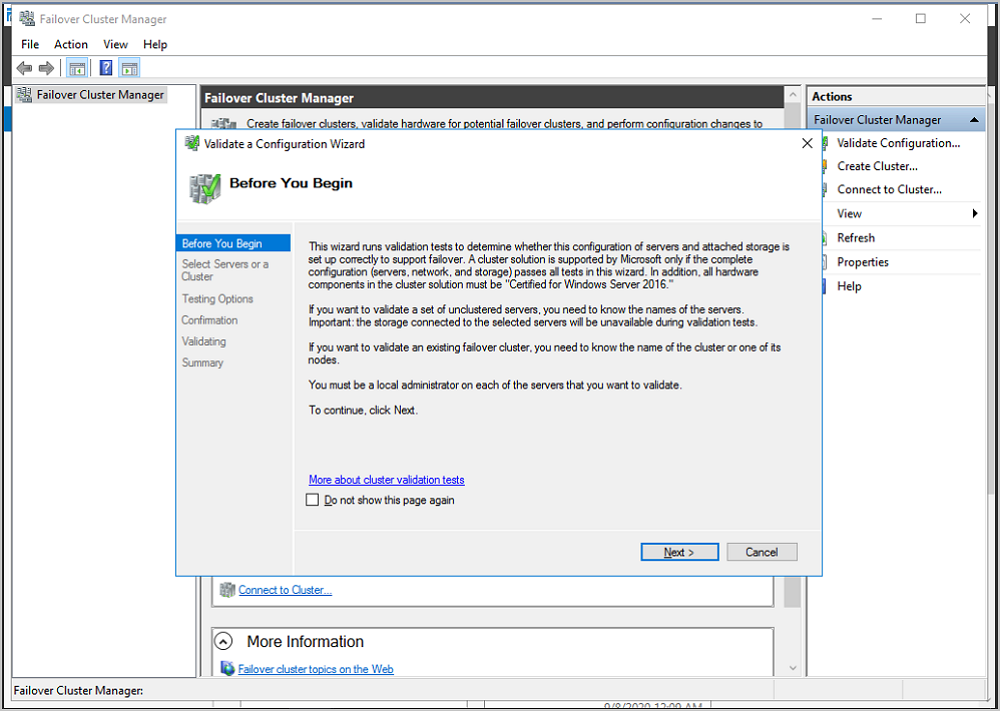
Task: Open 'Failover cluster topics on the Web' link
Action: click(316, 669)
